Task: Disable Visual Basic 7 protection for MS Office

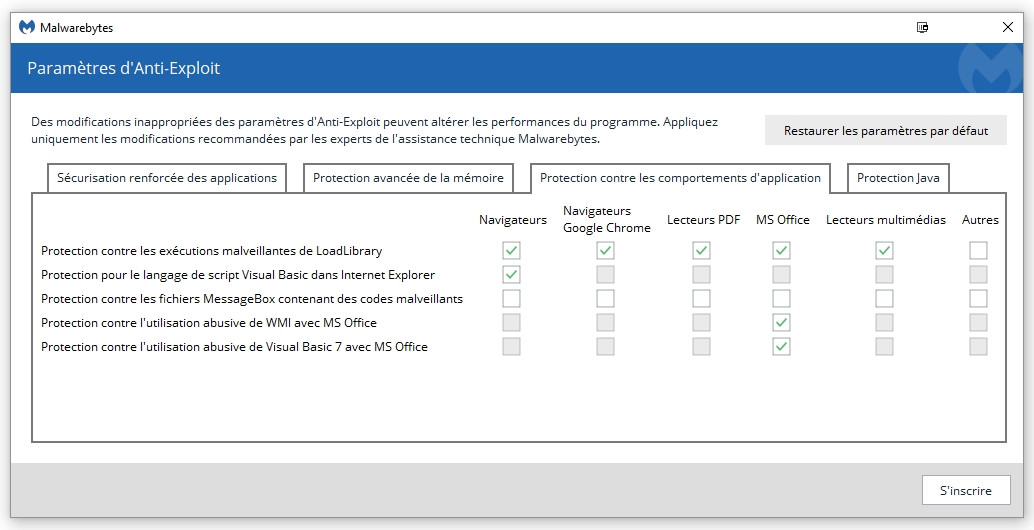Action: [x=782, y=347]
